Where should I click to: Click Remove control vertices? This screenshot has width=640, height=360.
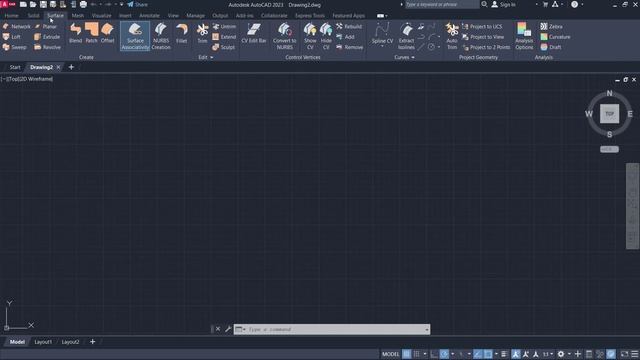pyautogui.click(x=350, y=47)
